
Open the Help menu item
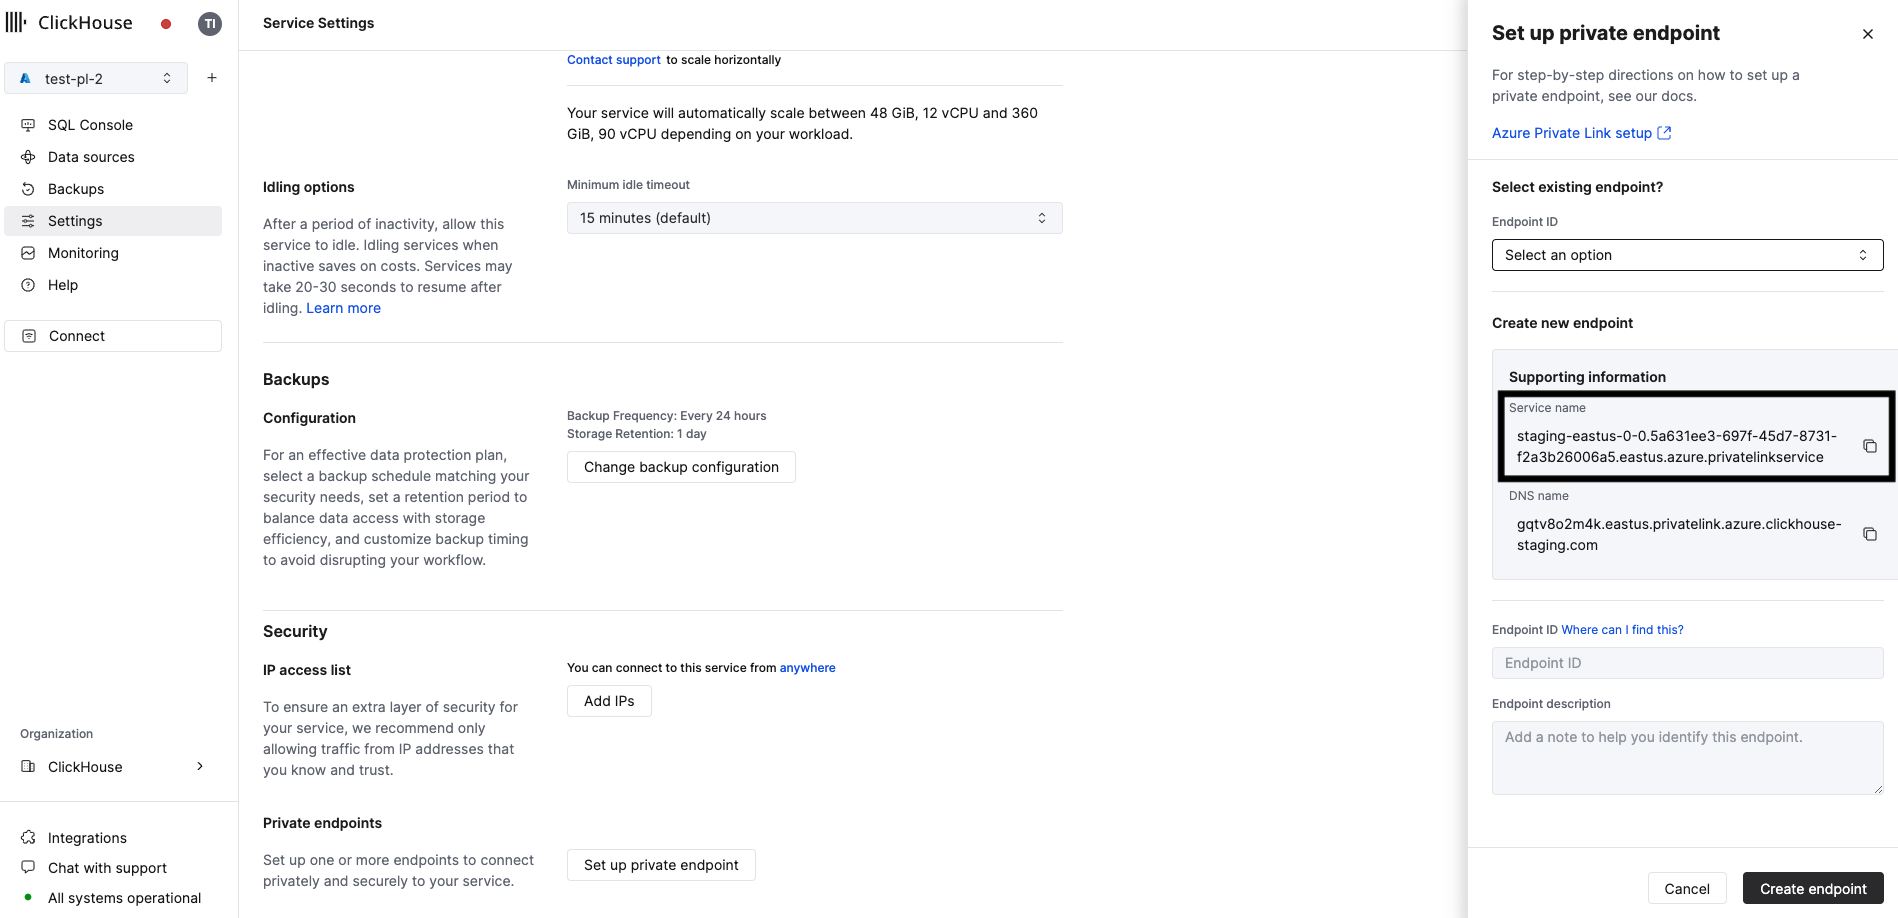63,285
